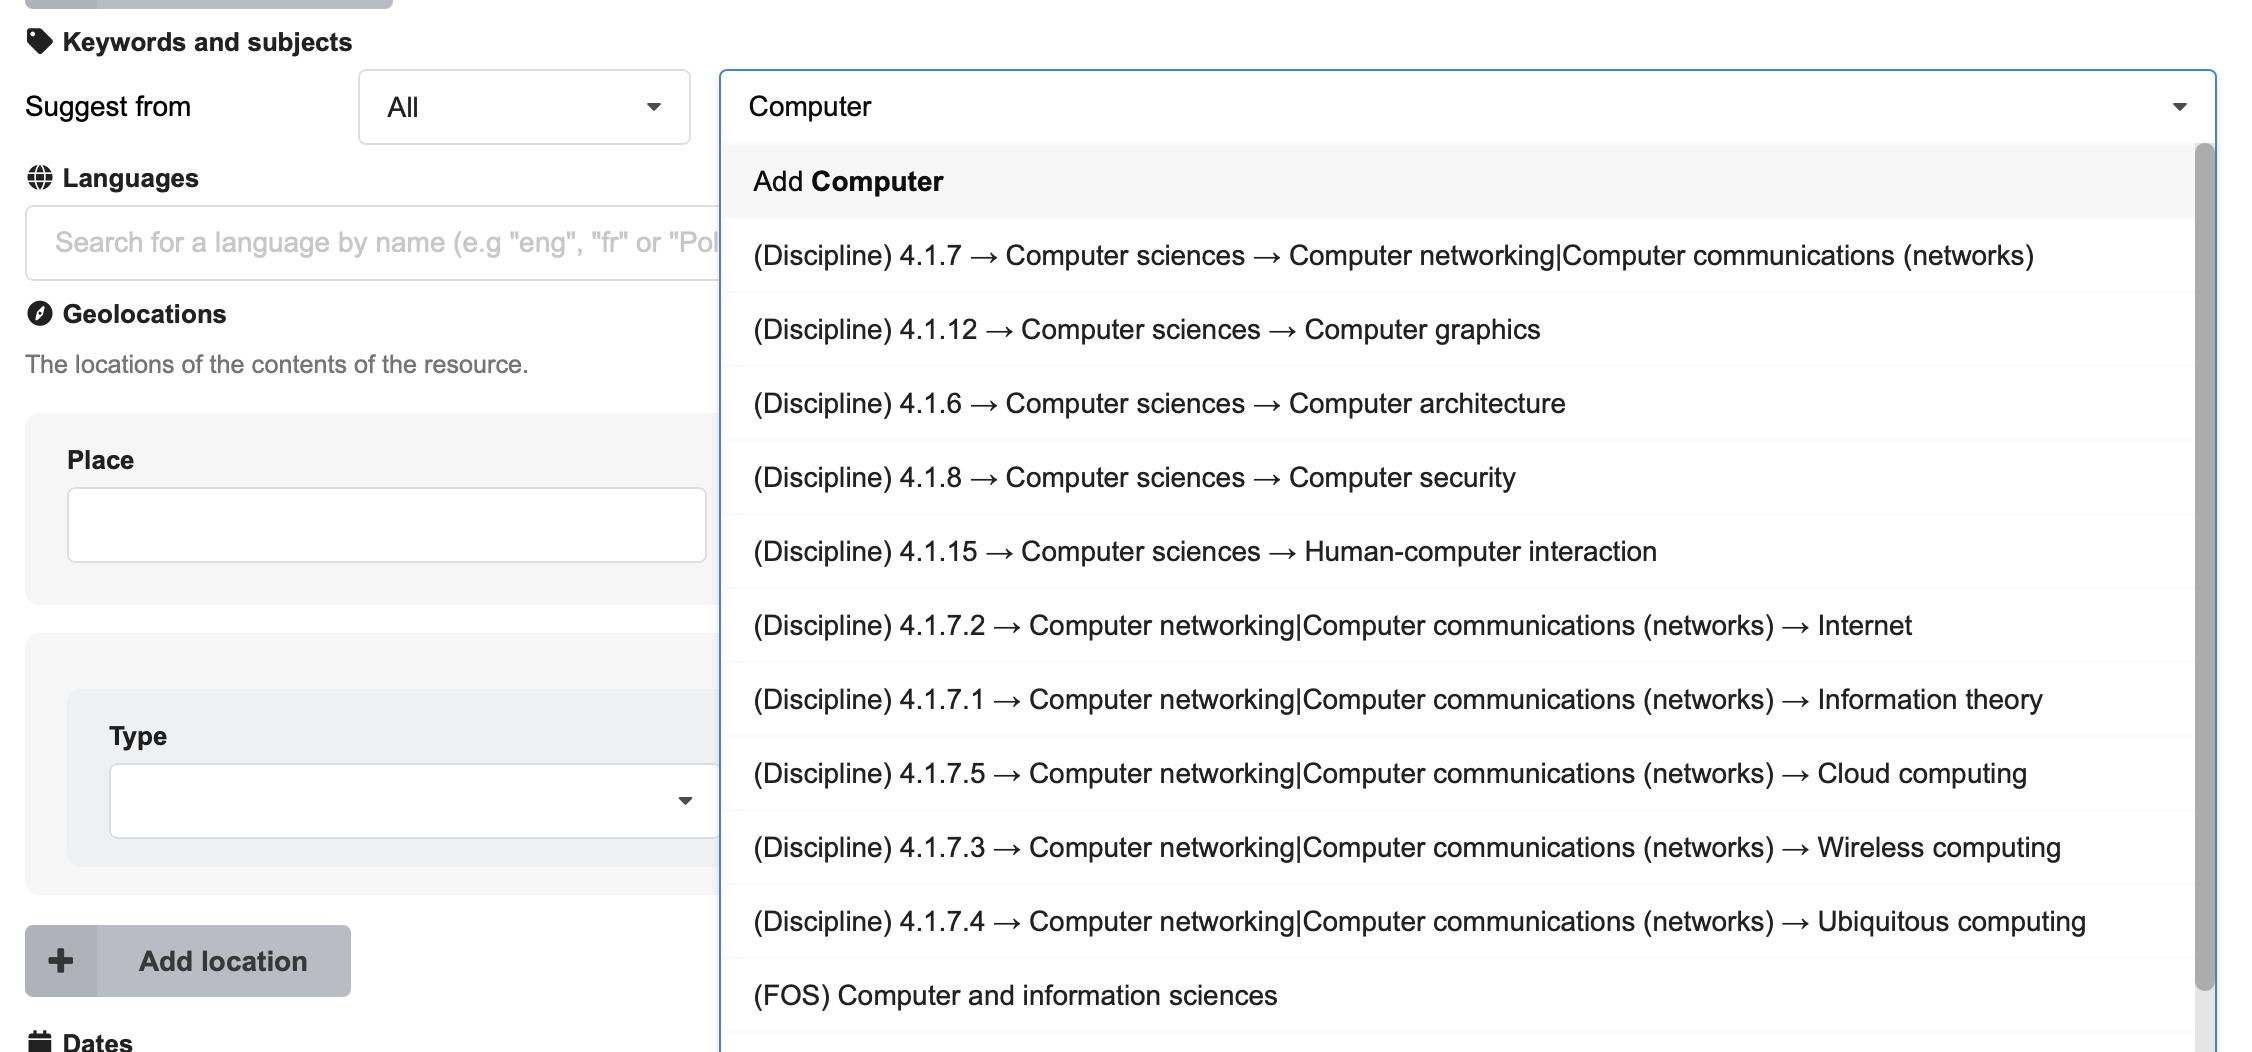The width and height of the screenshot is (2252, 1052).
Task: Click the tag icon beside Keywords and subjects
Action: [x=40, y=41]
